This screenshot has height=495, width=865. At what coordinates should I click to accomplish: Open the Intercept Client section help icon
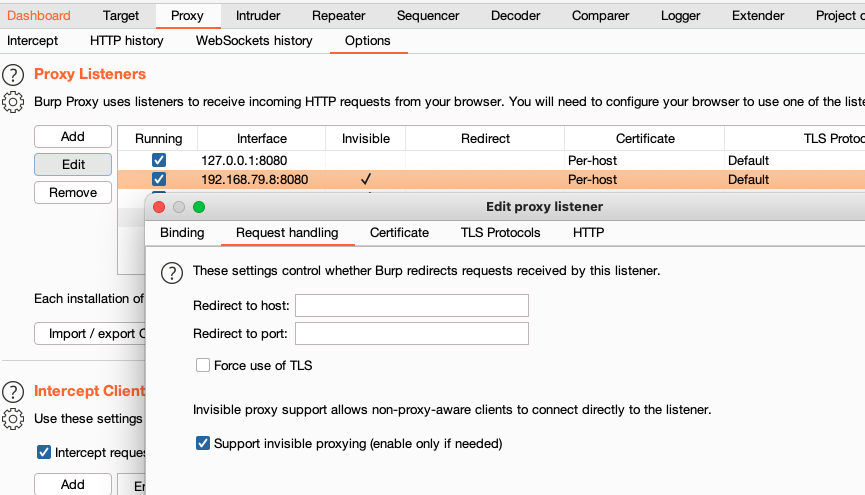pos(13,392)
